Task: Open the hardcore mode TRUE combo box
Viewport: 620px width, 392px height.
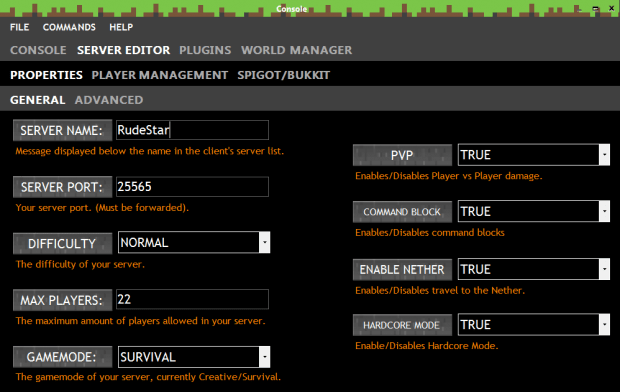Action: tap(534, 324)
